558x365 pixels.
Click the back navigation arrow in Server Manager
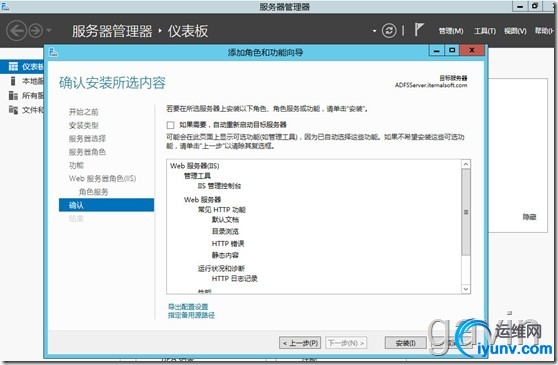(x=16, y=31)
